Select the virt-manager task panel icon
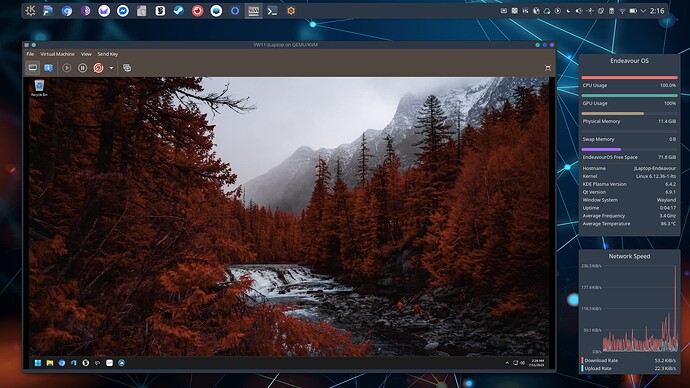 (x=253, y=11)
